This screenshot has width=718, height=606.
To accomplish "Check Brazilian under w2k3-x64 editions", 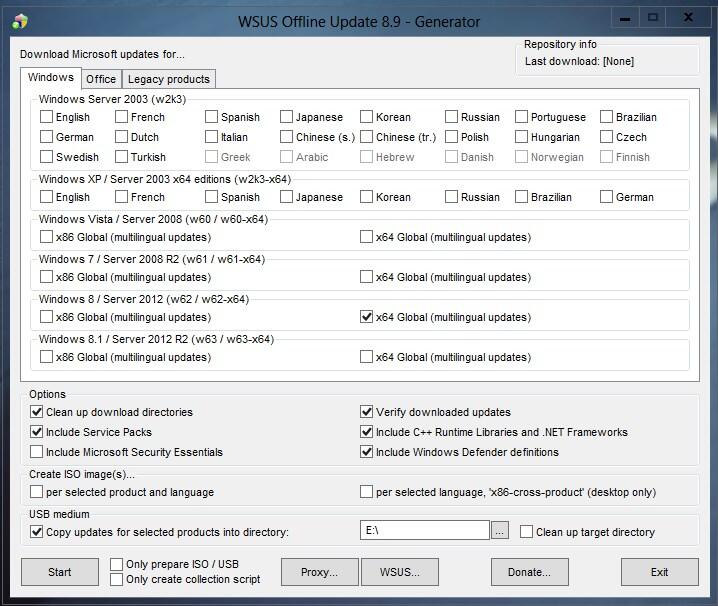I will pyautogui.click(x=521, y=197).
